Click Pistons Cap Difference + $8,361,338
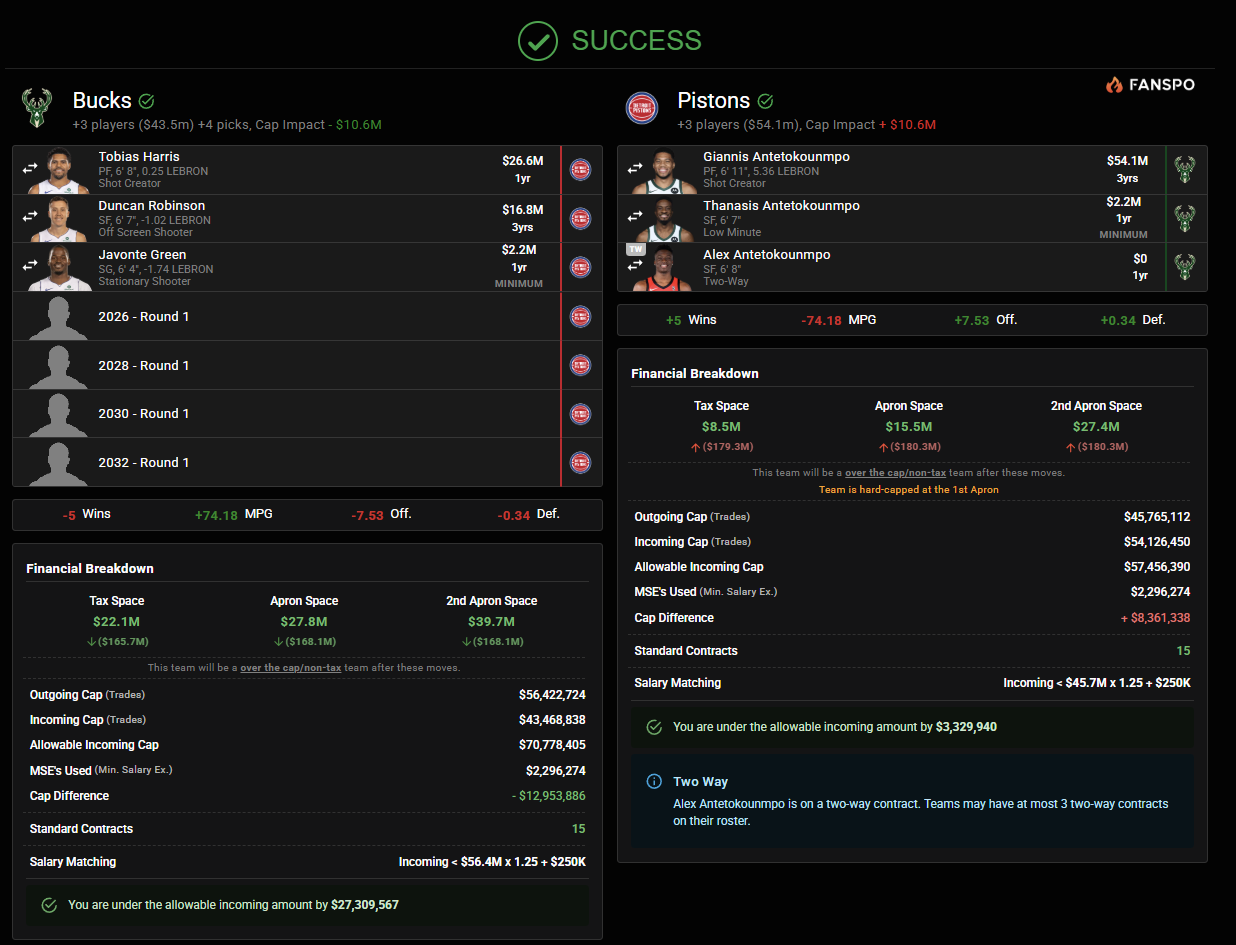The width and height of the screenshot is (1236, 945). tap(1154, 618)
